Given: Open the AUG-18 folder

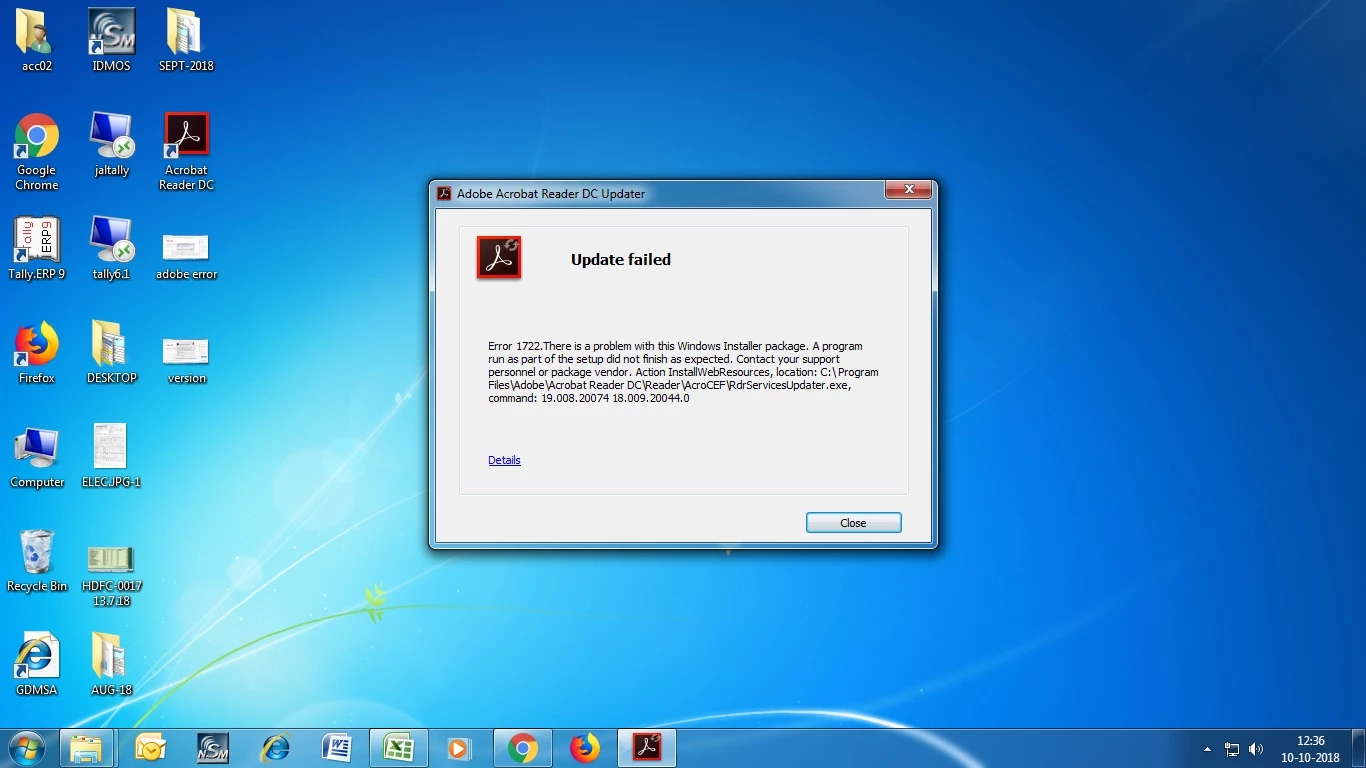Looking at the screenshot, I should 111,665.
